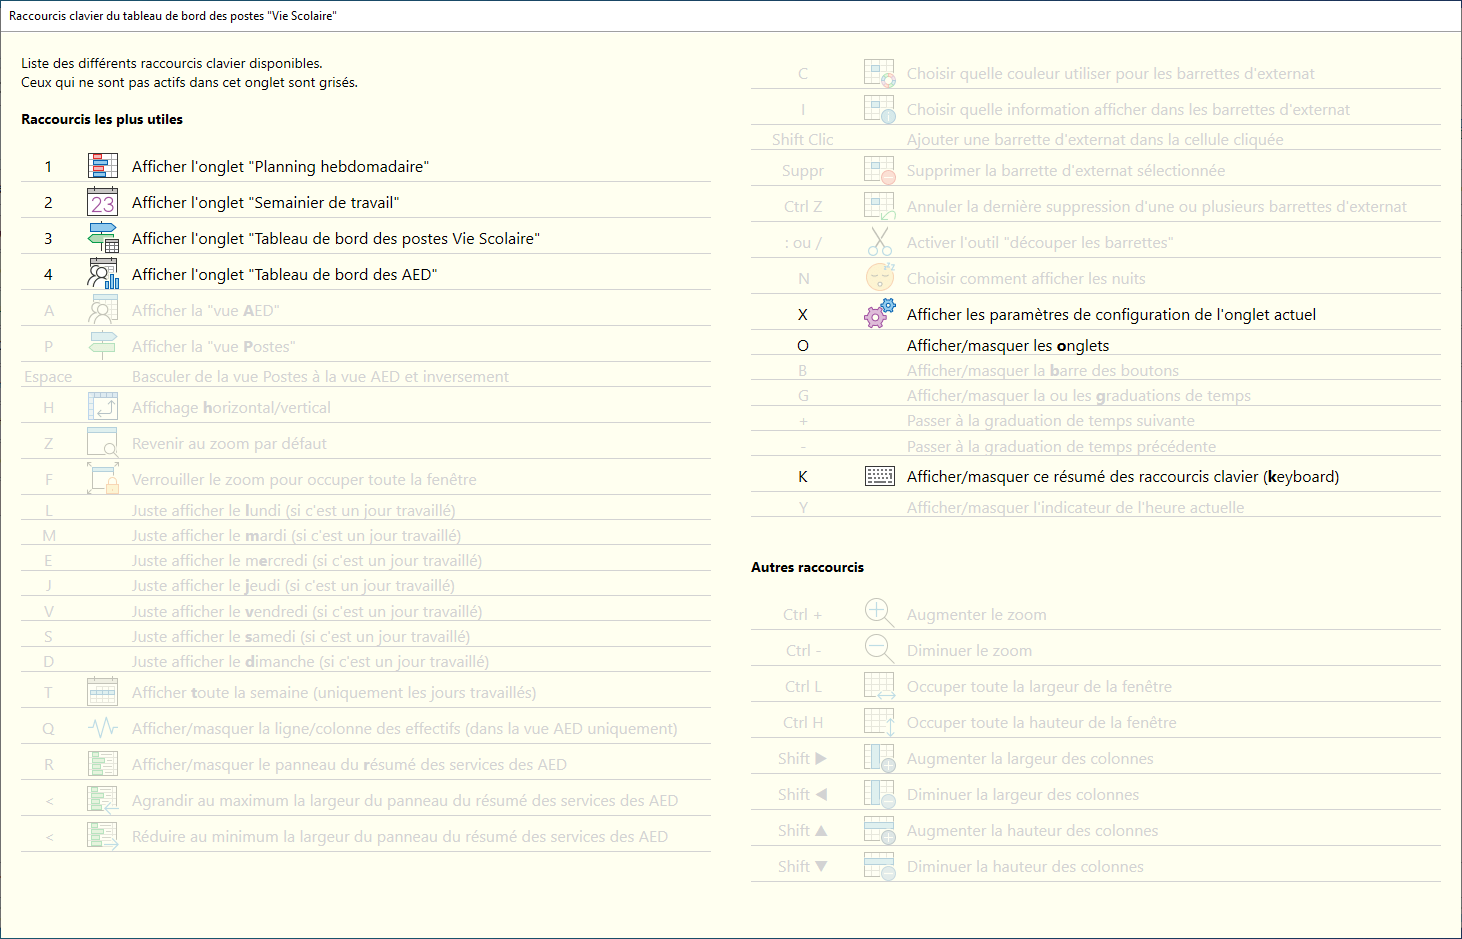
Task: Click the effectifs pulse line icon
Action: [x=103, y=728]
